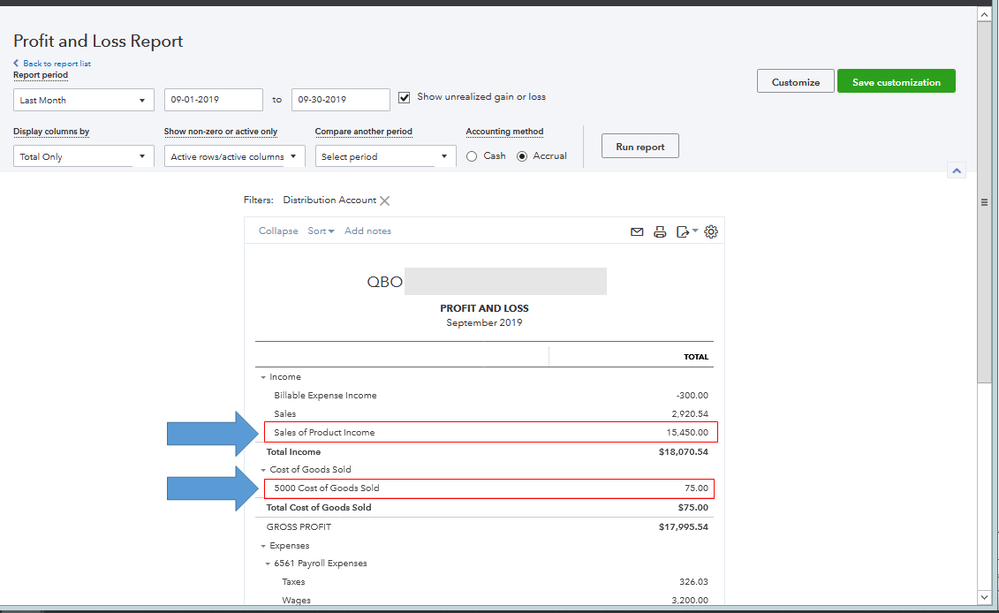Viewport: 999px width, 613px height.
Task: Click the email report icon
Action: (x=637, y=231)
